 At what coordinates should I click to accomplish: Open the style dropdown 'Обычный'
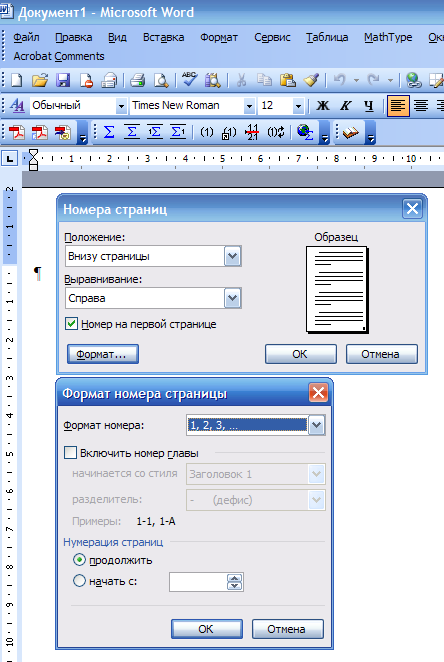[121, 106]
